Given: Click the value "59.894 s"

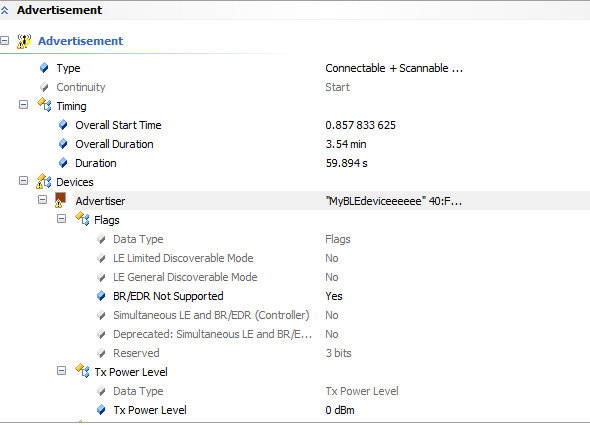Looking at the screenshot, I should tap(346, 163).
